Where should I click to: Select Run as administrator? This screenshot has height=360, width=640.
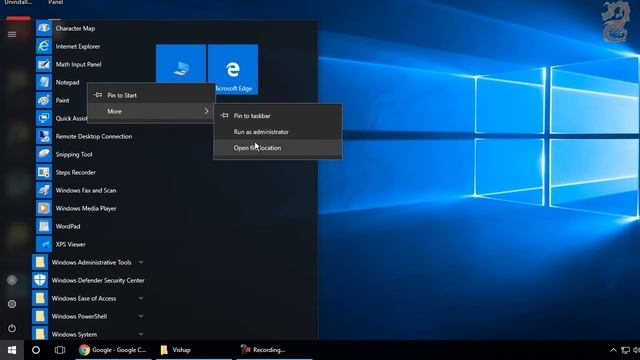[x=278, y=132]
